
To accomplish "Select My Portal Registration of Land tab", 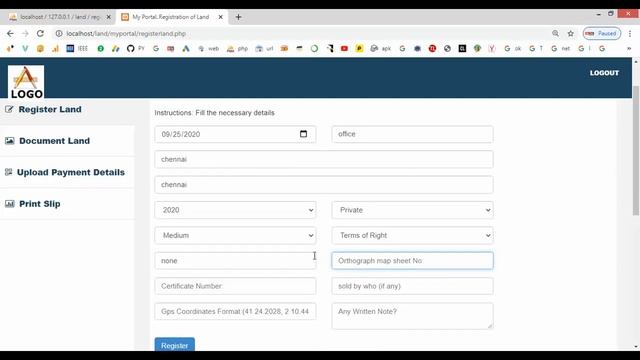I will (171, 17).
